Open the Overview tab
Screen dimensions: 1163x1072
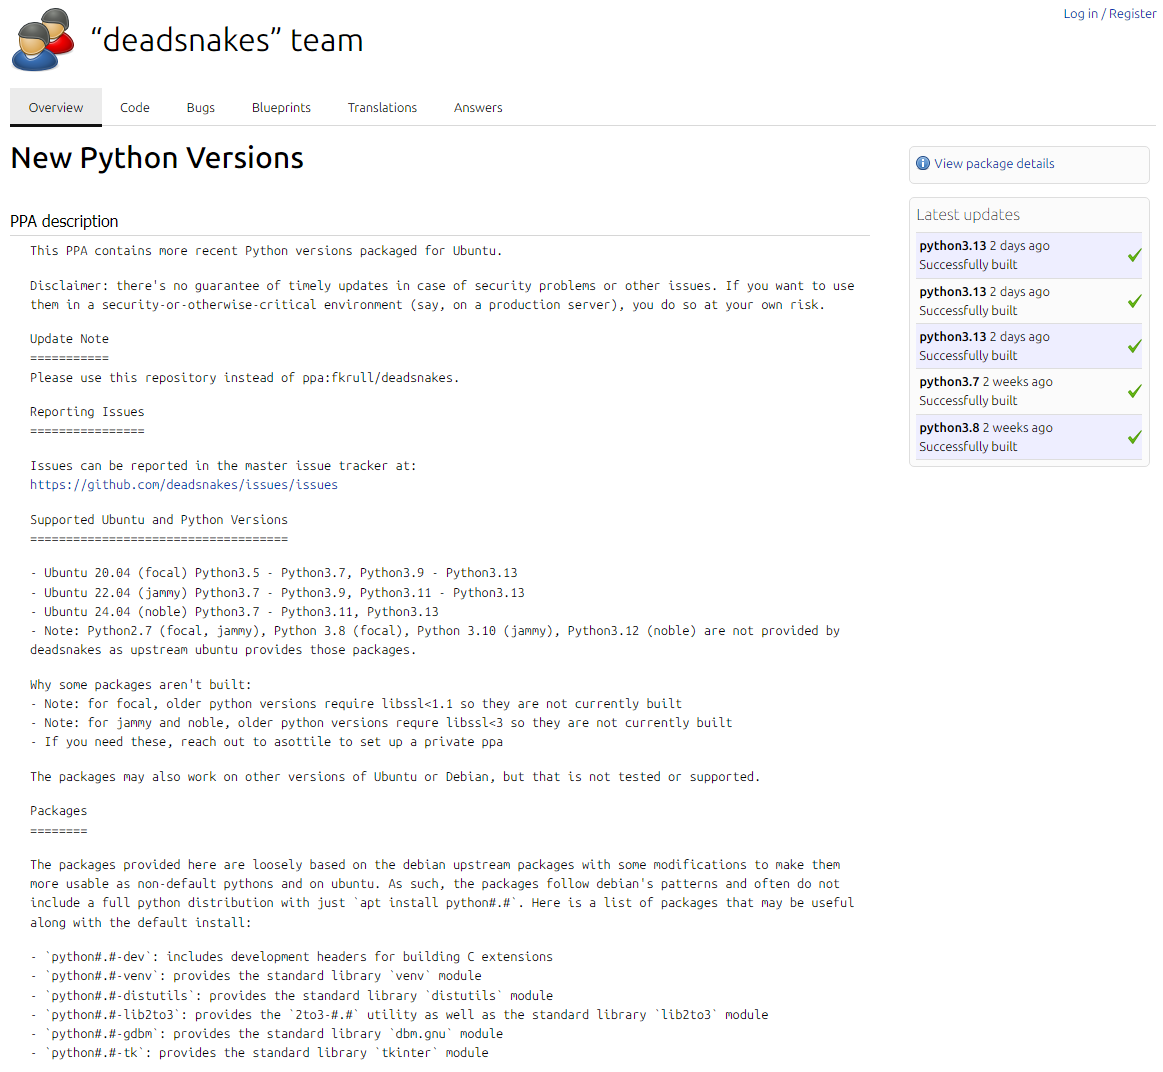pos(56,108)
